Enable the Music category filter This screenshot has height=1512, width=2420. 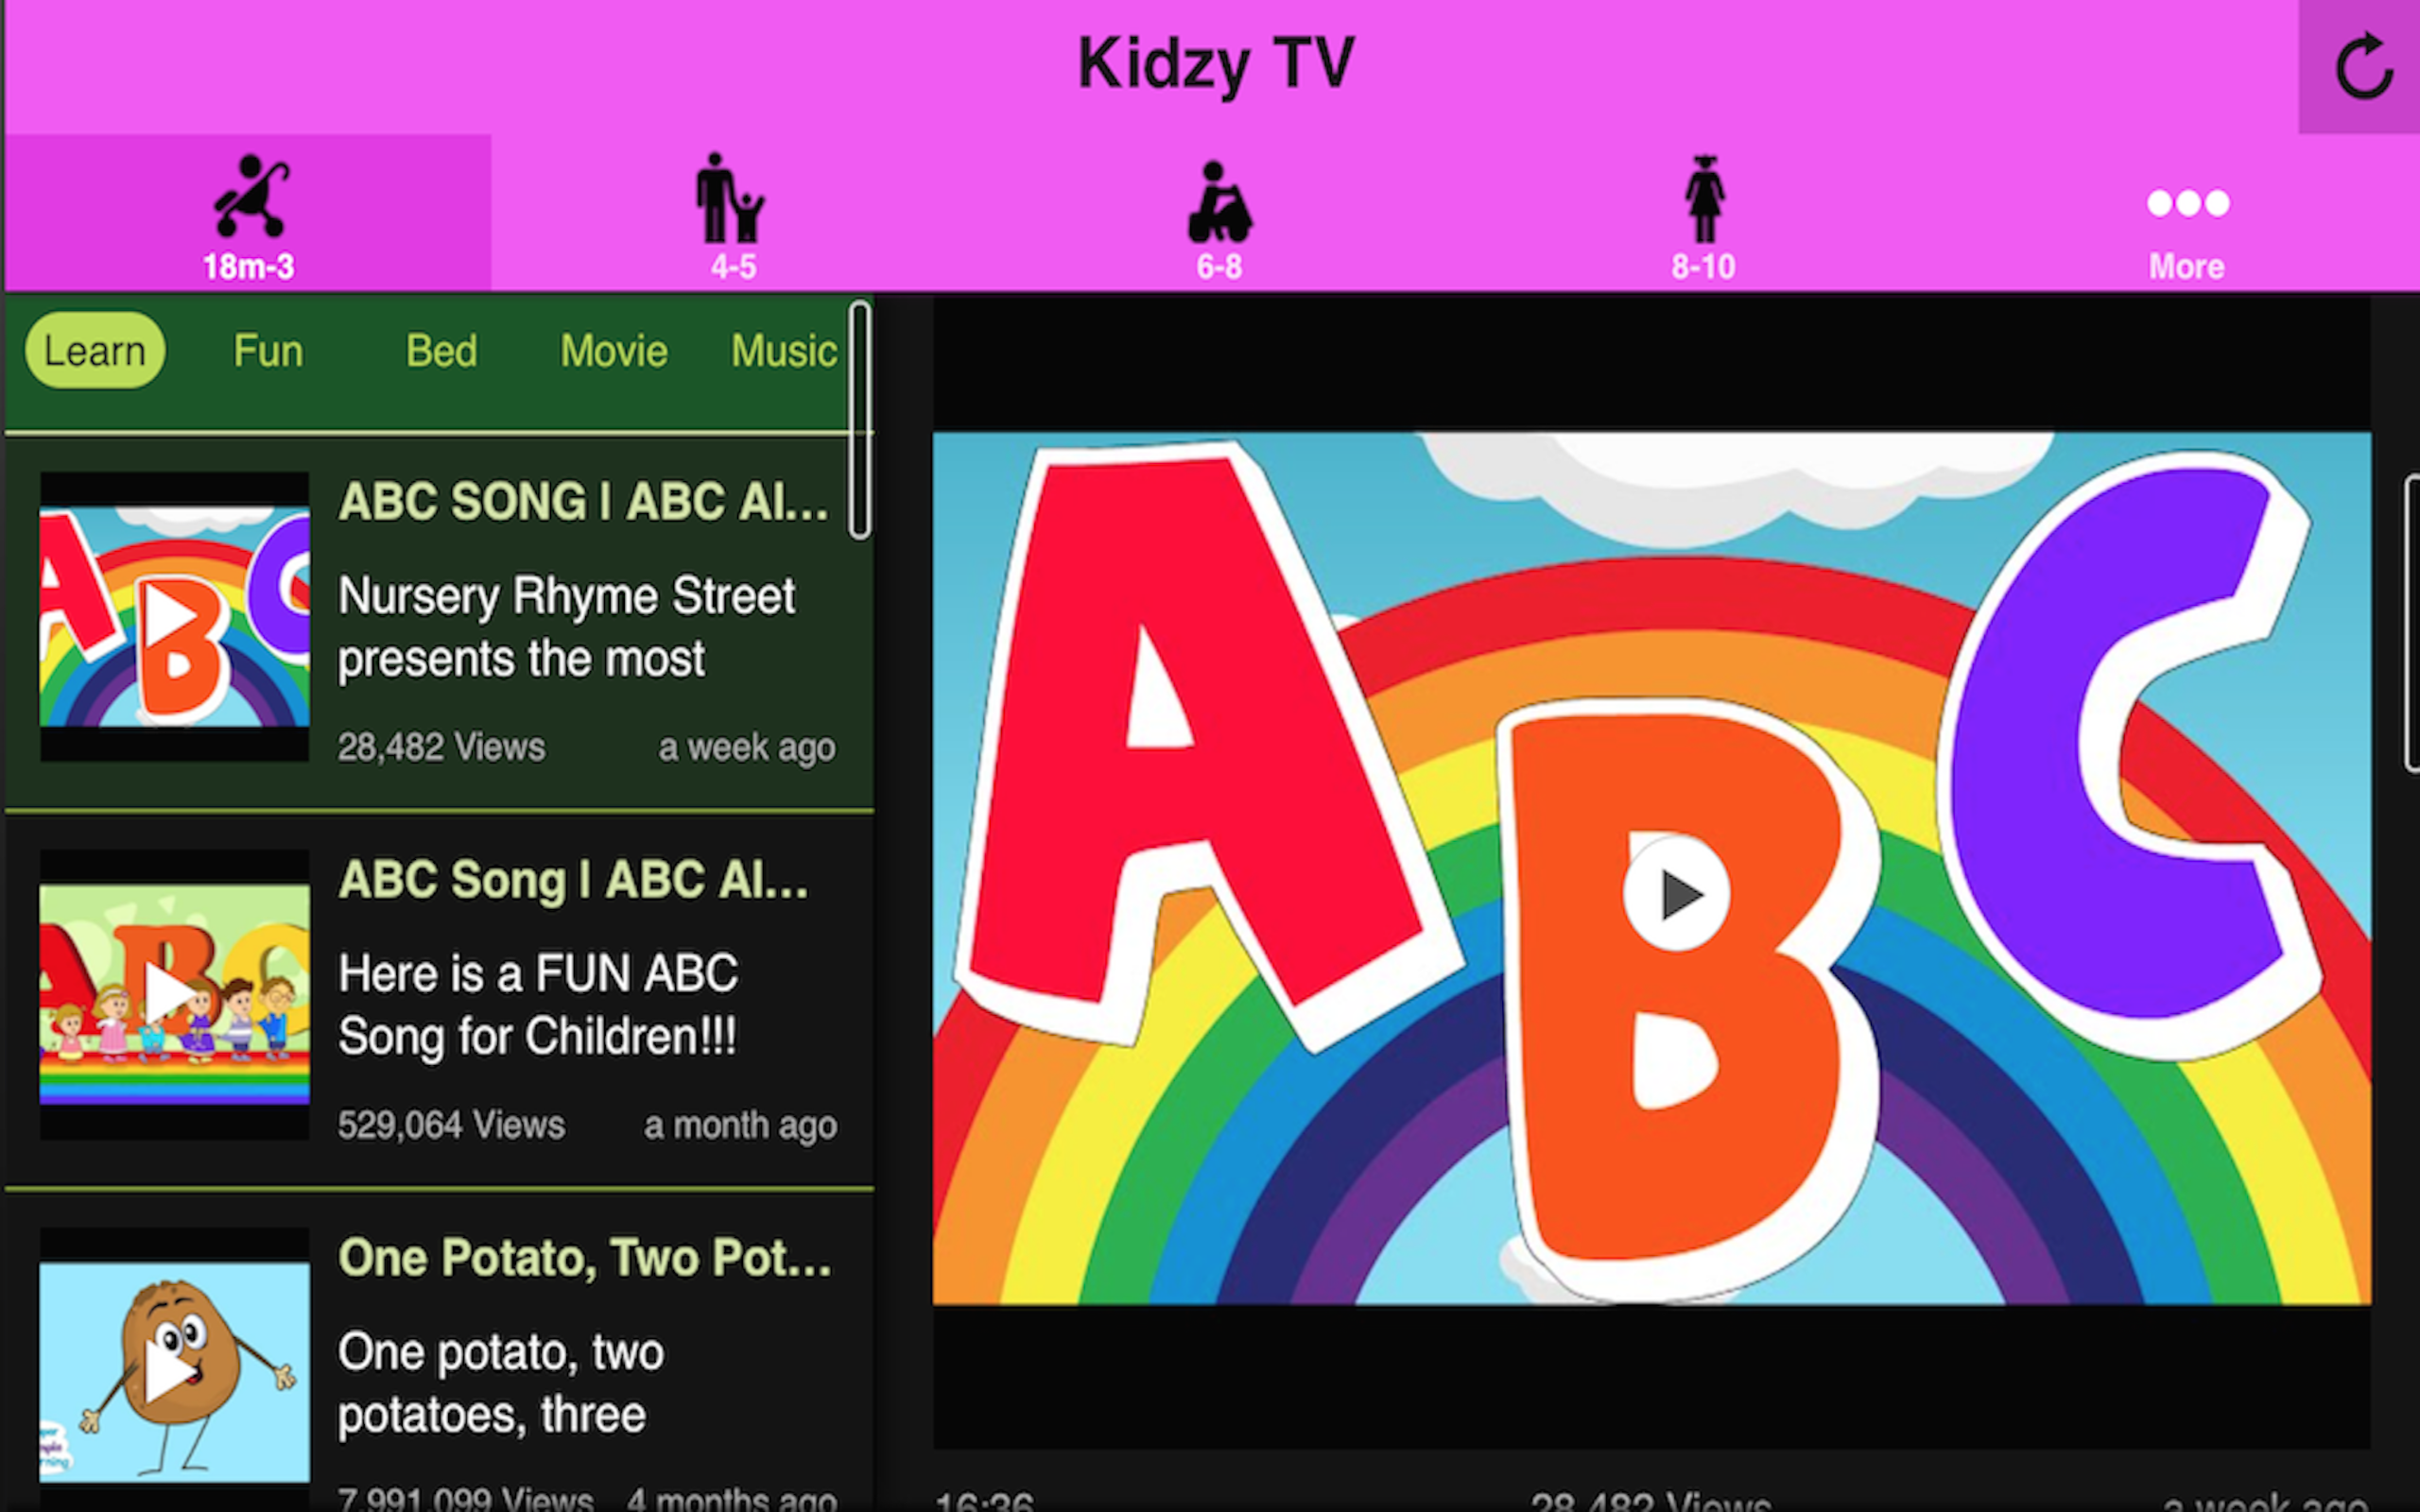point(783,350)
